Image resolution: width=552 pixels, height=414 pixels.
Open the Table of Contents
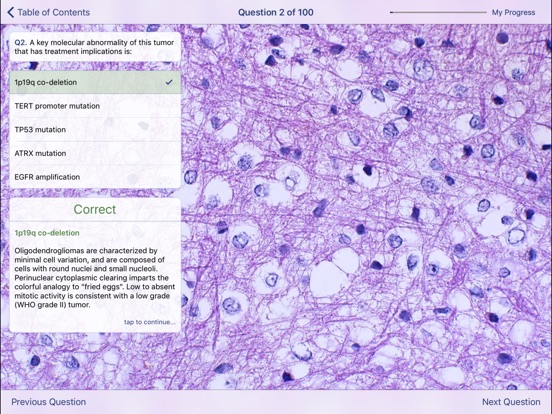pyautogui.click(x=54, y=12)
